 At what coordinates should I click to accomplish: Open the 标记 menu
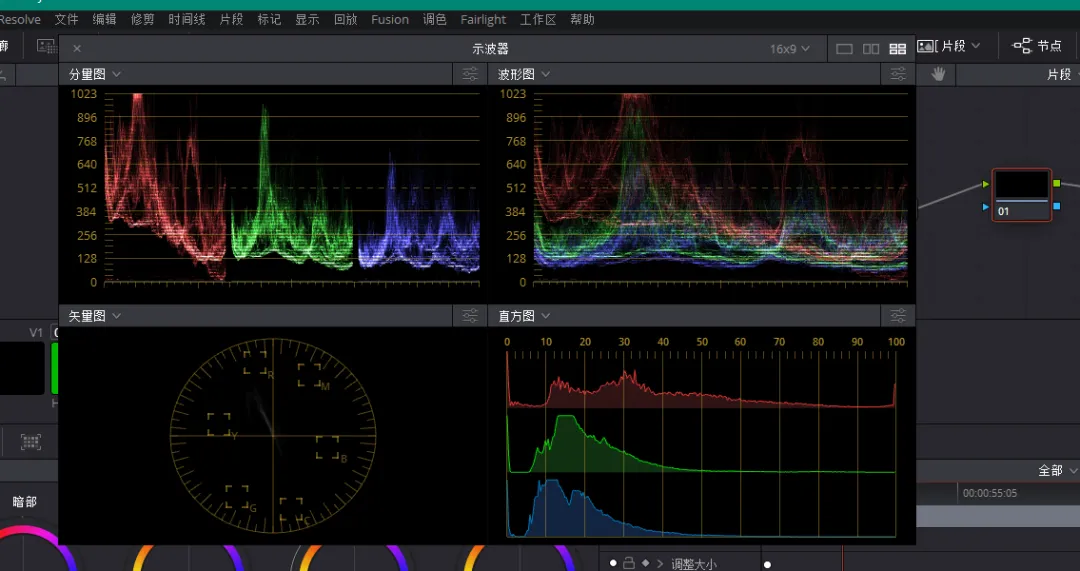tap(269, 19)
